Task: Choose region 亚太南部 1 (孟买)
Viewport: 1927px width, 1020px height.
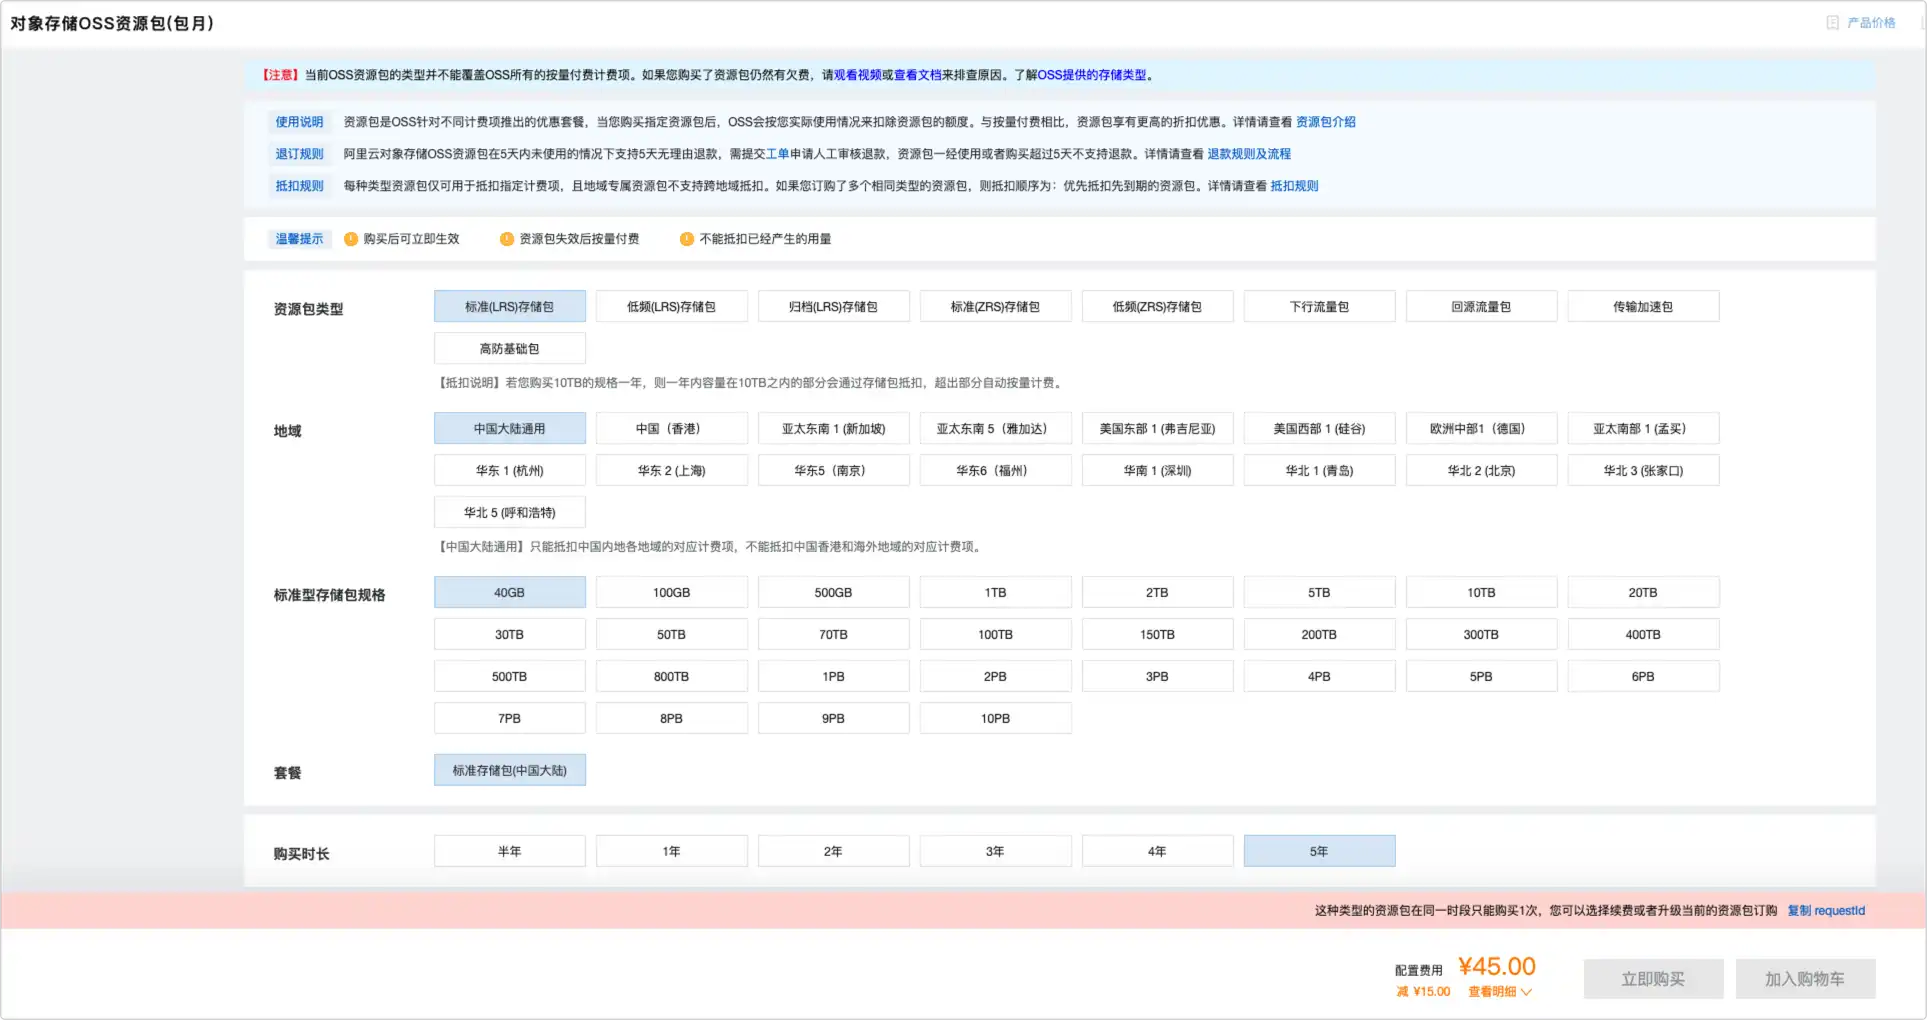Action: coord(1644,429)
